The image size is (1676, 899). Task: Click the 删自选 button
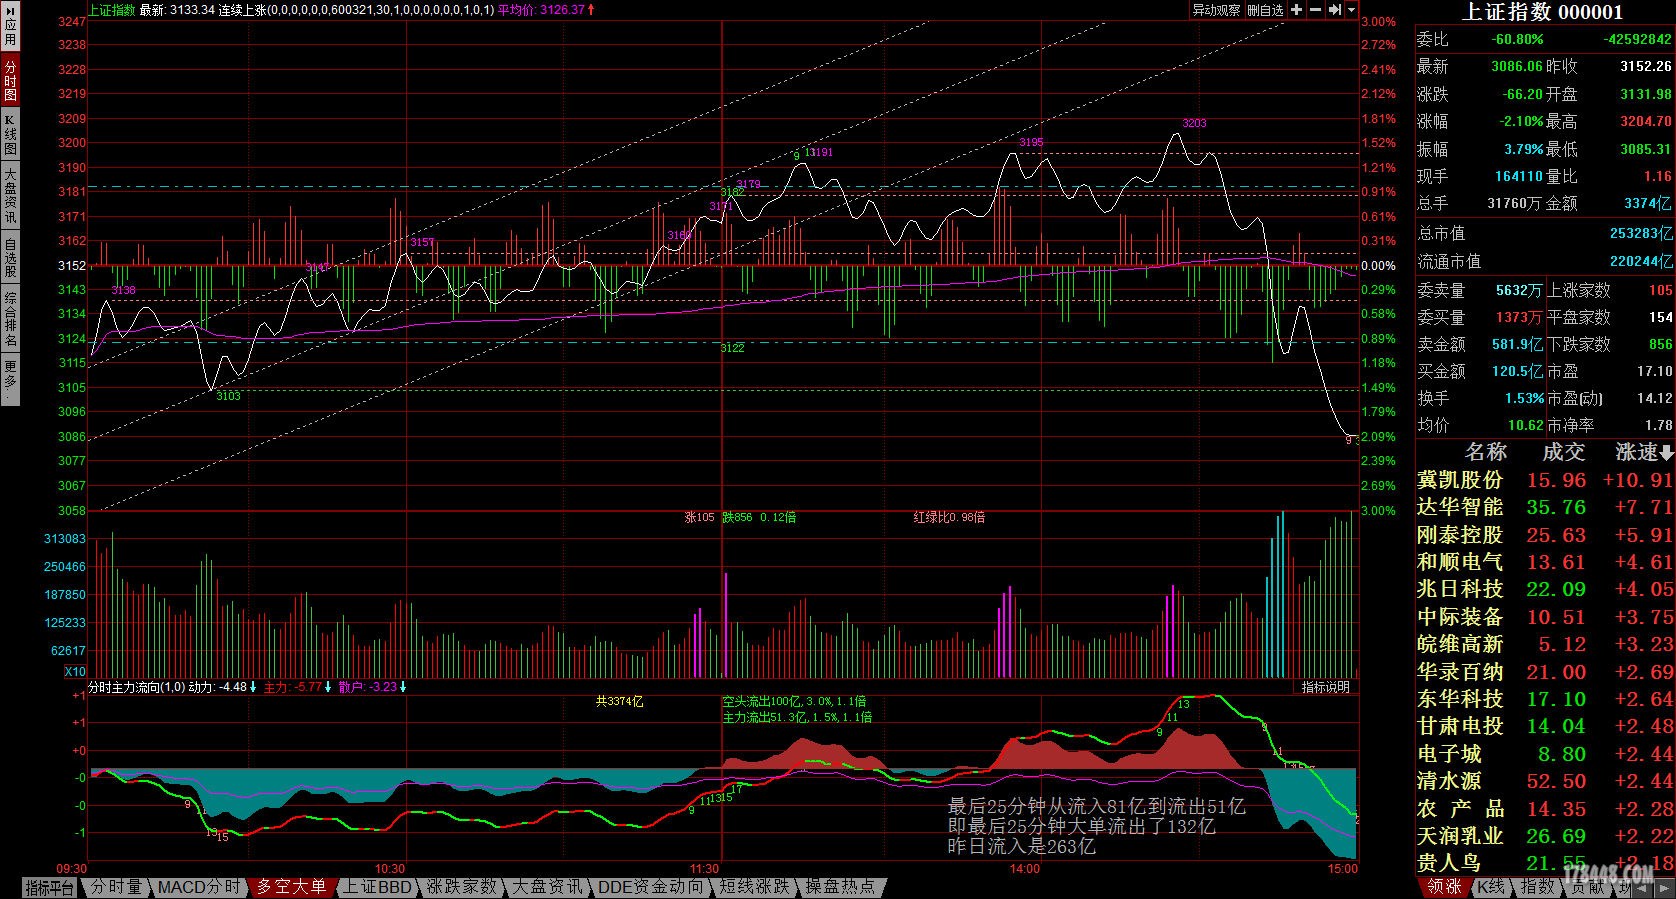tap(1265, 10)
